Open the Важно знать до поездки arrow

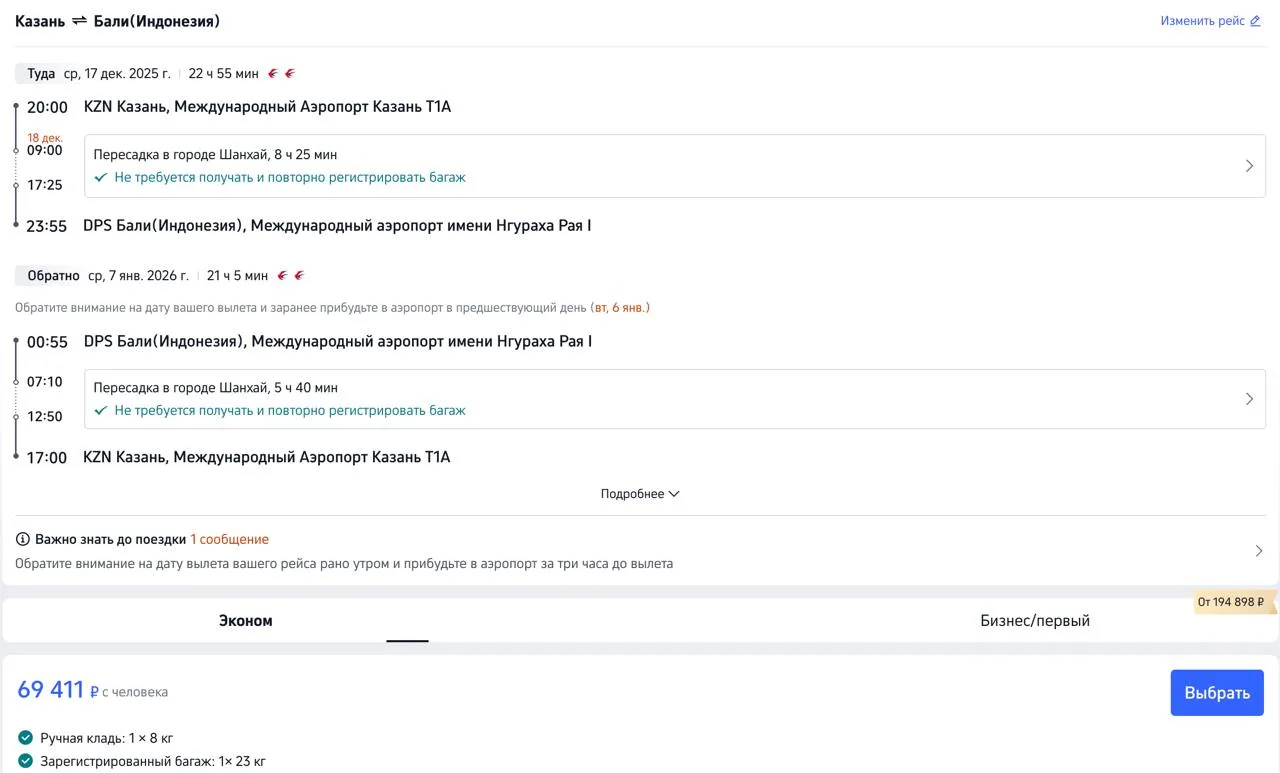(1258, 551)
